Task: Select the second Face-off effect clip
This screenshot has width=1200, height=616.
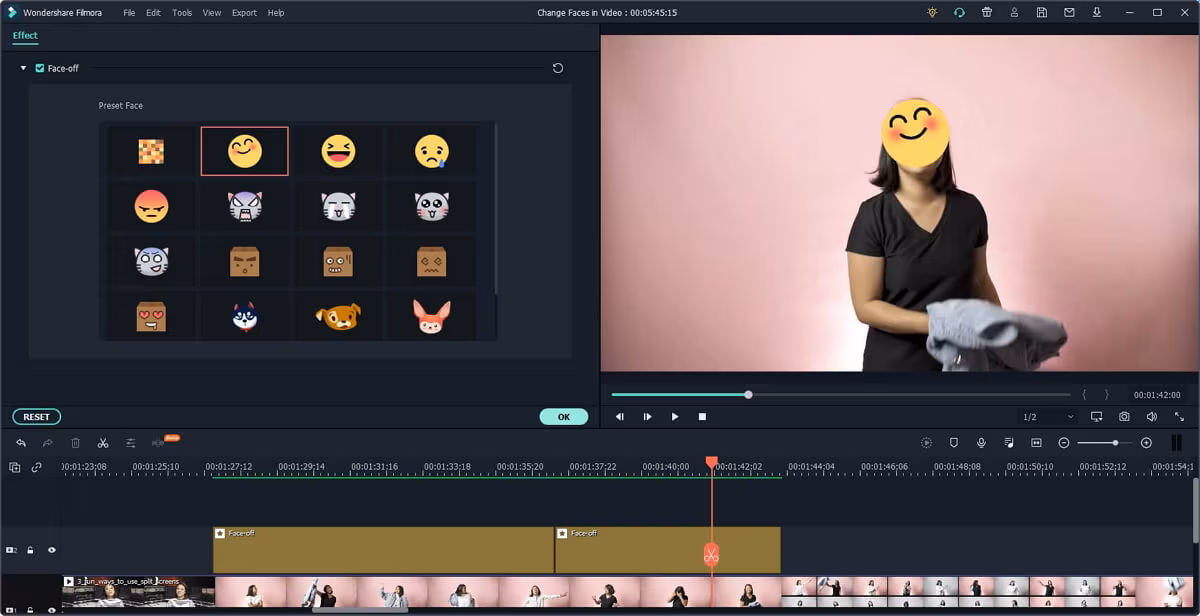Action: click(667, 550)
